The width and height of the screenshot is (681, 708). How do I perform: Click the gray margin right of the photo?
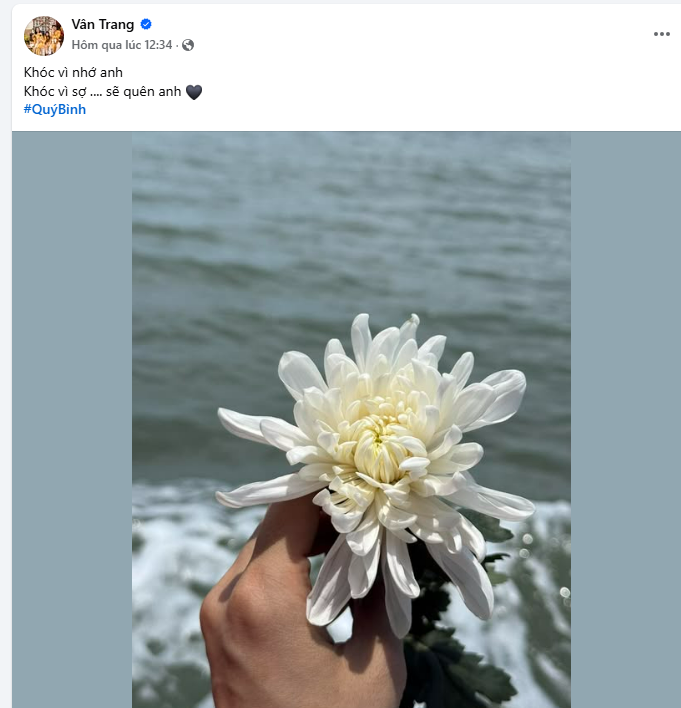coord(625,420)
